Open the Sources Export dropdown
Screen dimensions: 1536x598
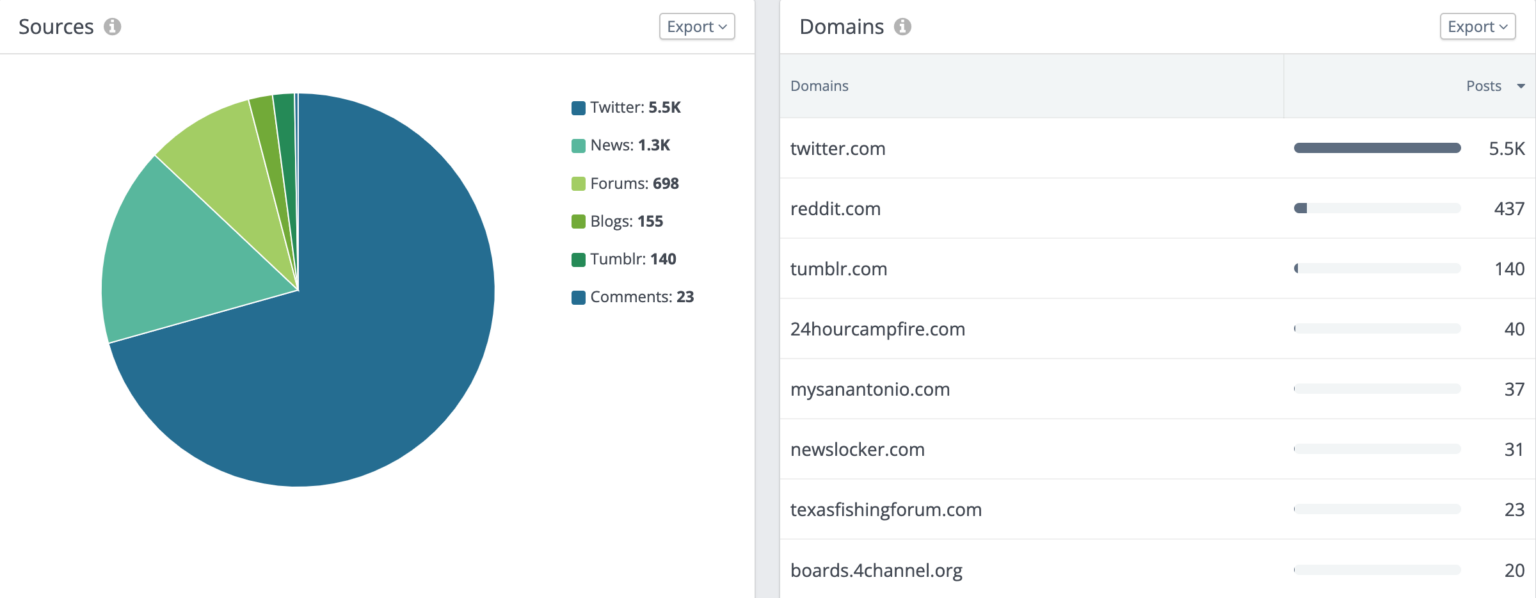[x=696, y=27]
